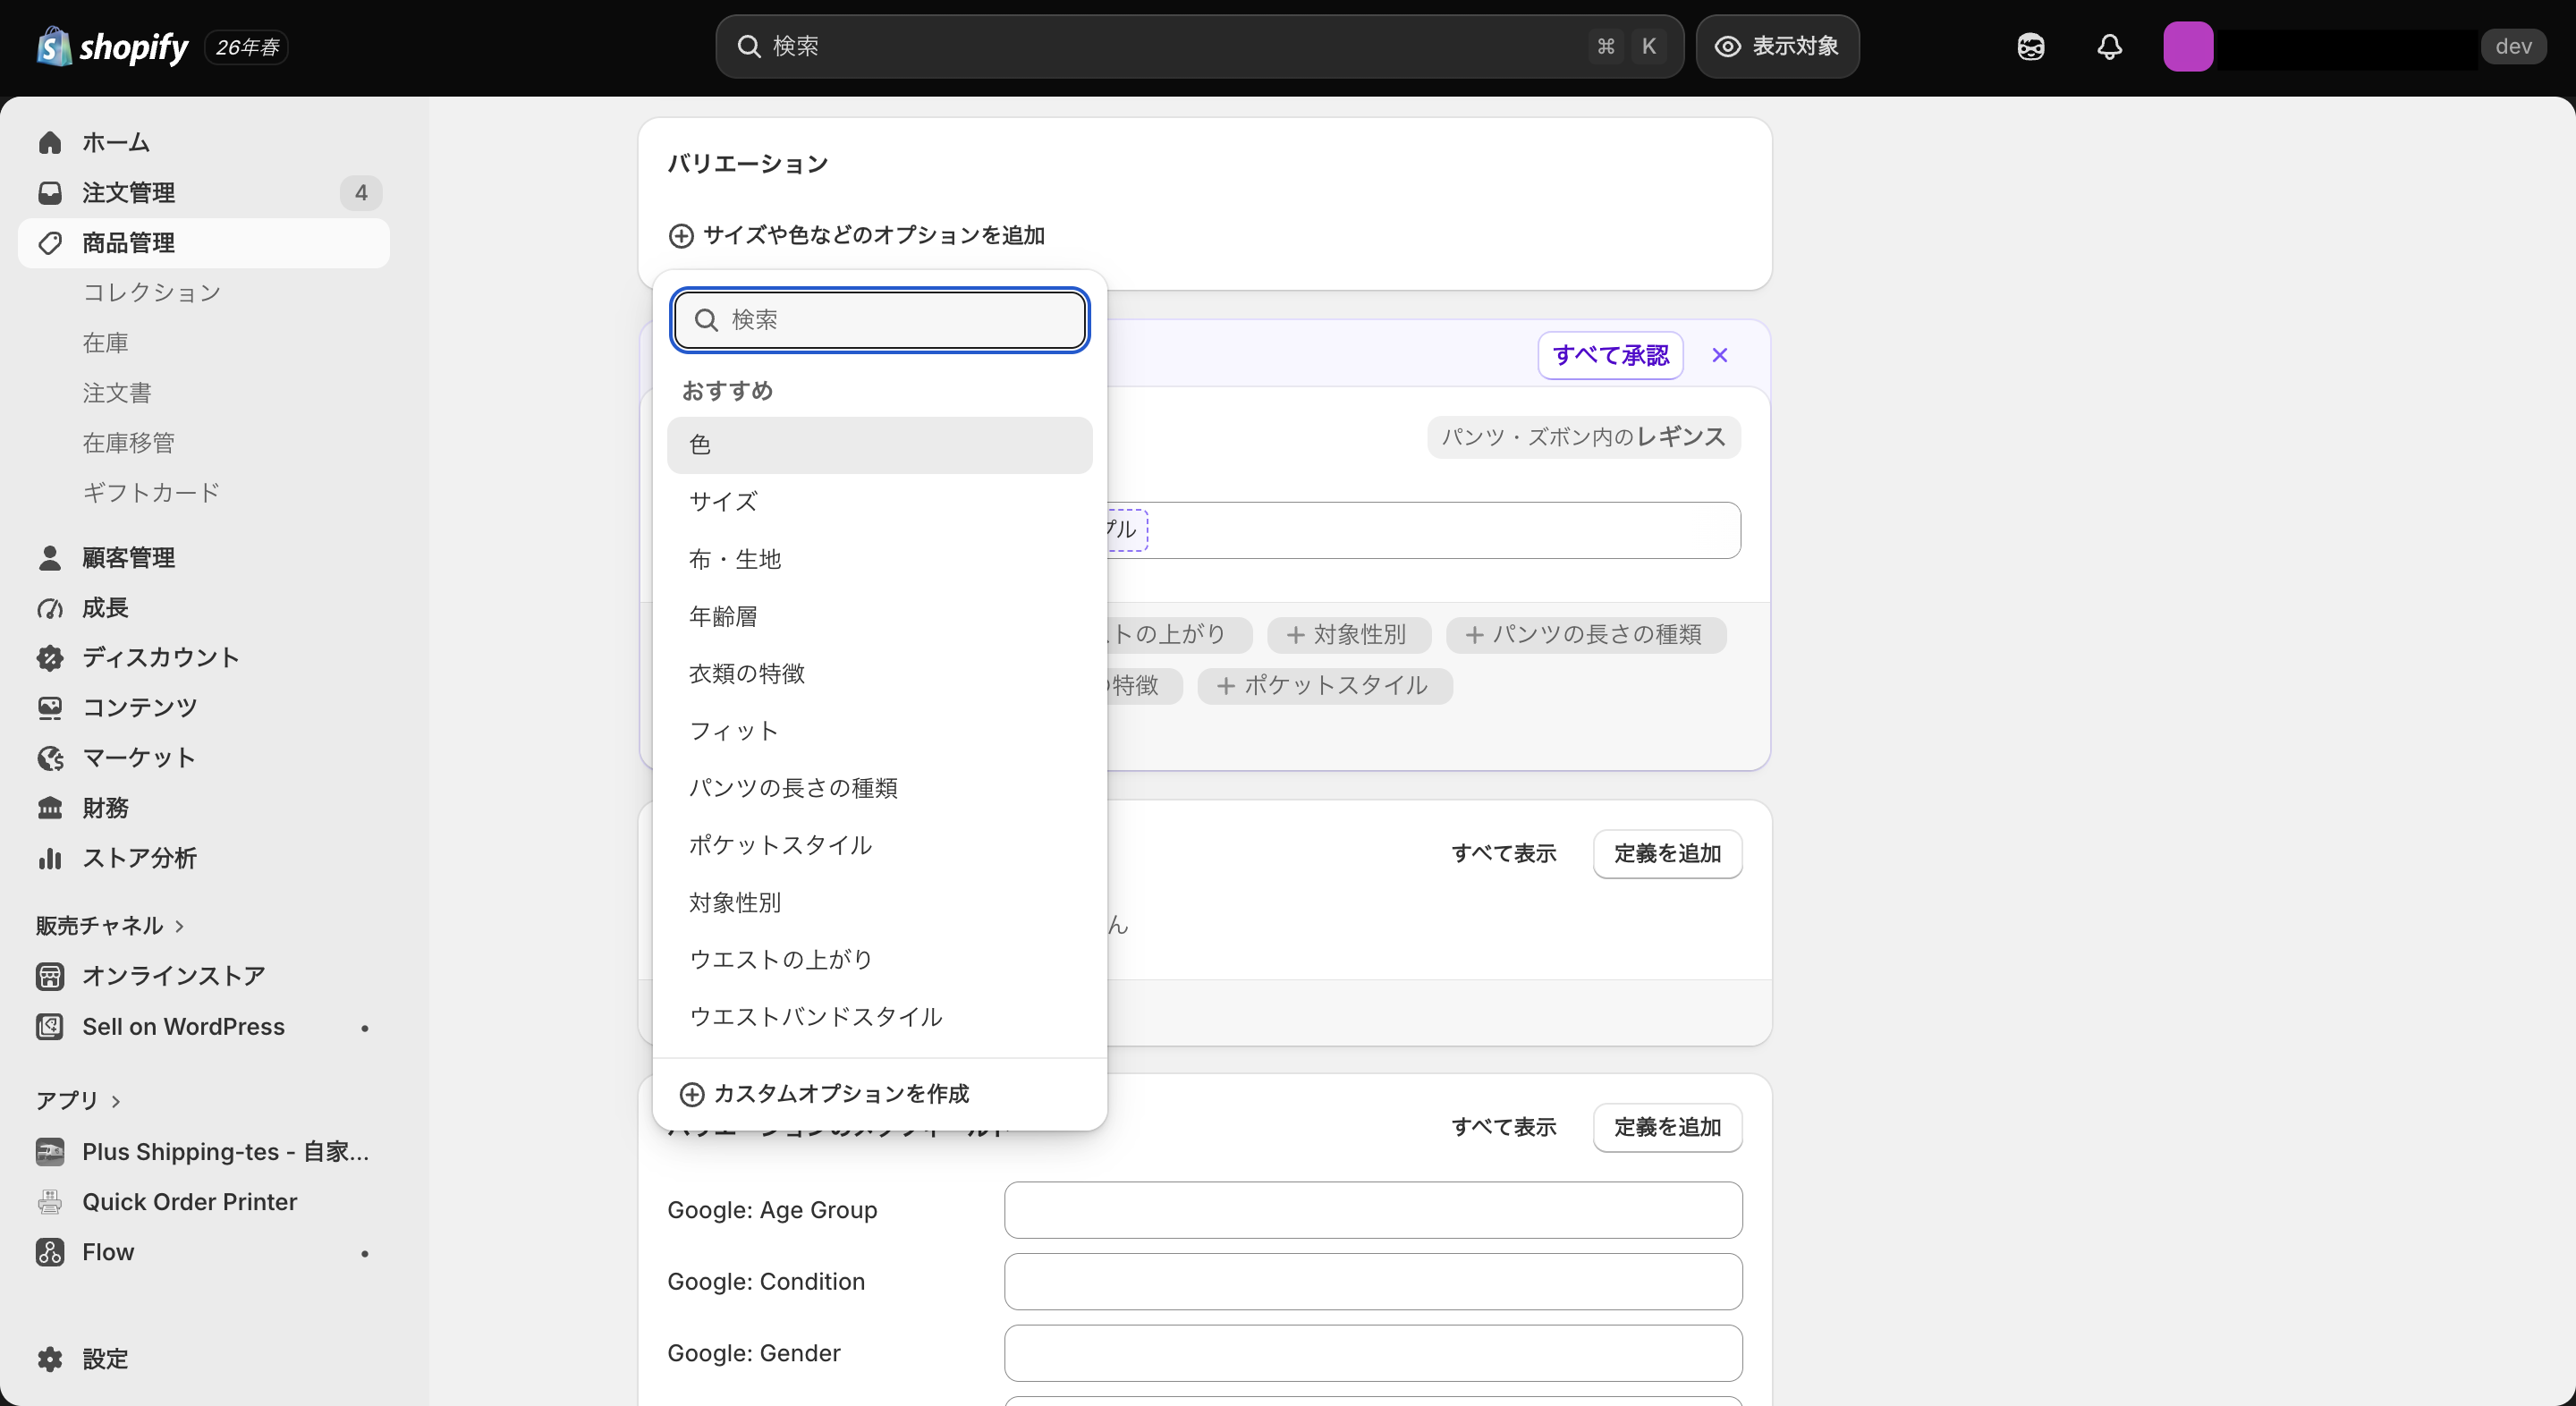The width and height of the screenshot is (2576, 1406).
Task: Click the Google: Condition field
Action: pos(1372,1281)
